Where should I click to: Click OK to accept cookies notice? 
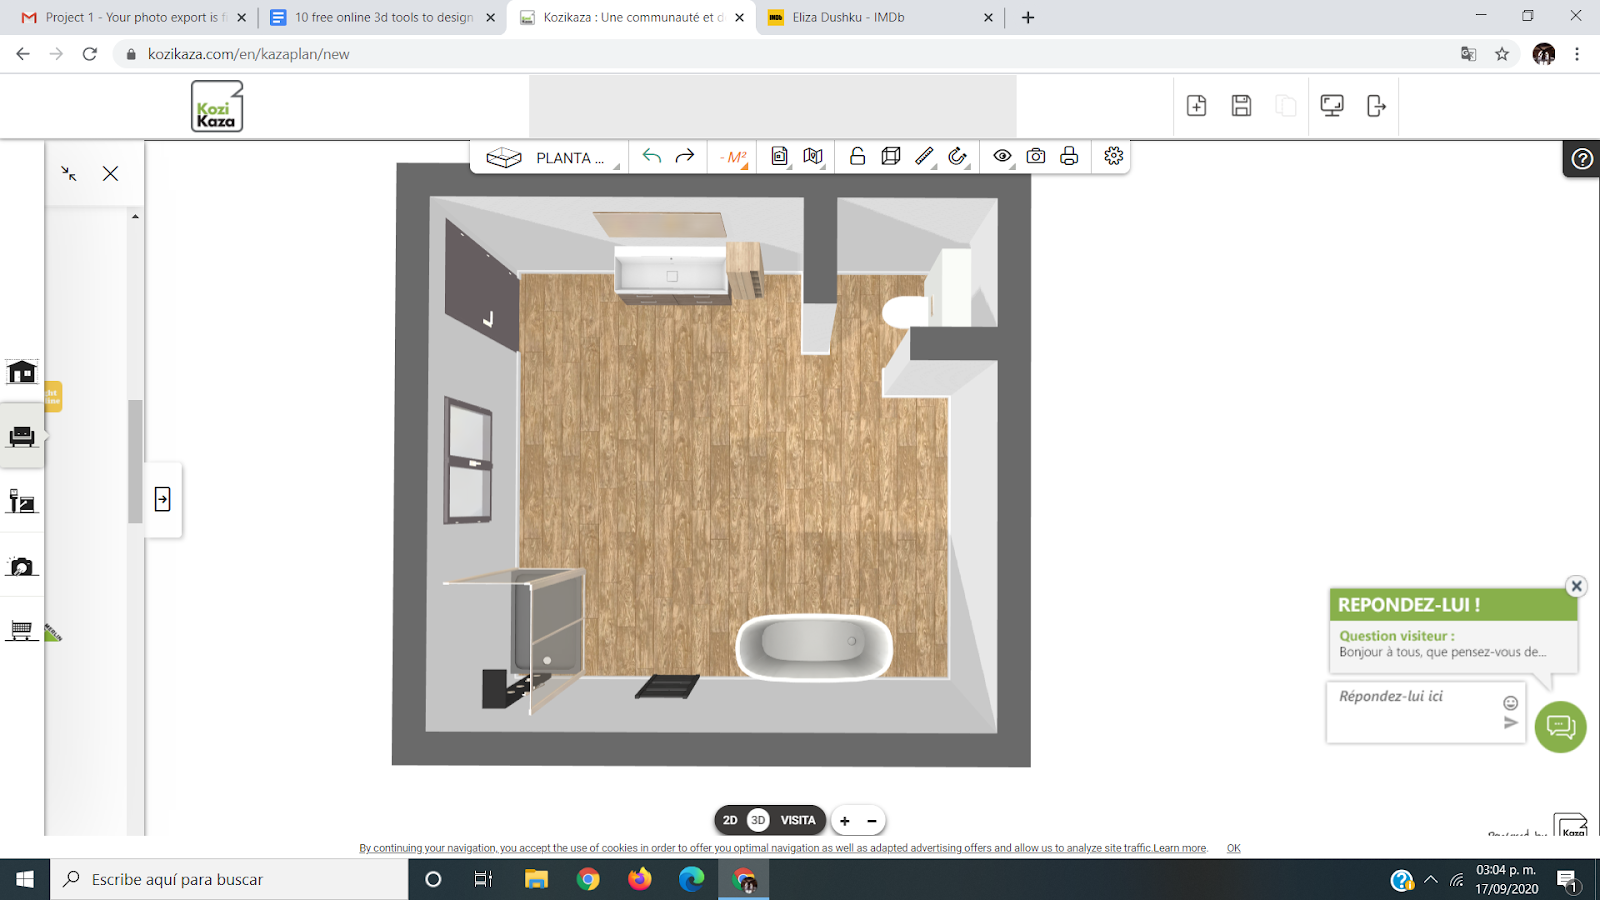point(1233,848)
